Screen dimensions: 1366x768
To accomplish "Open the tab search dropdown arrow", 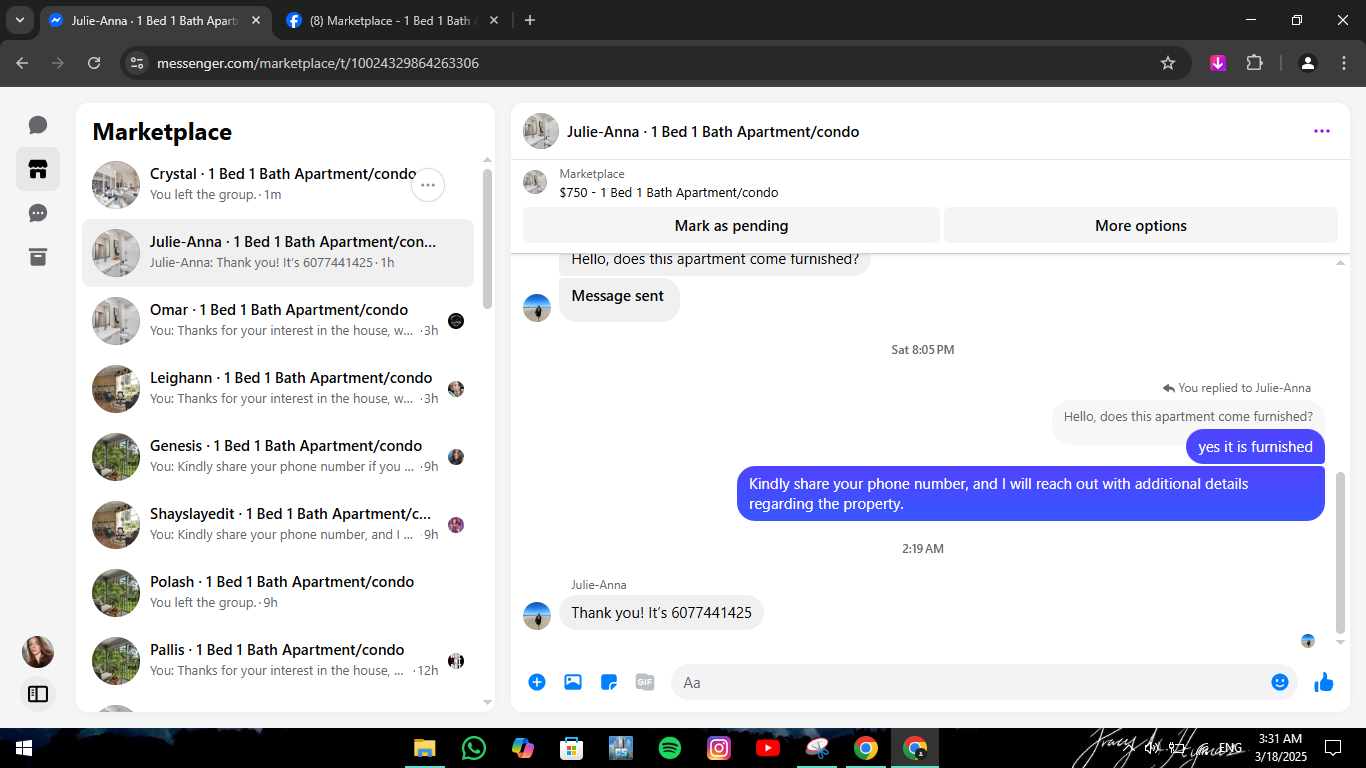I will click(x=20, y=20).
